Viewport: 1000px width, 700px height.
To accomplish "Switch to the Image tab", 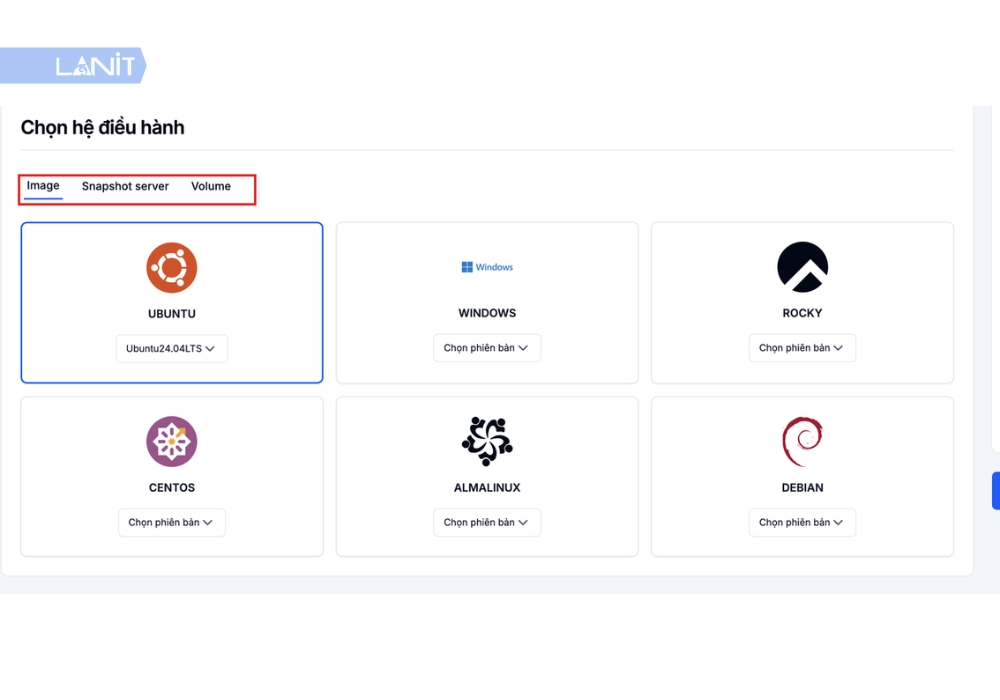I will click(43, 186).
